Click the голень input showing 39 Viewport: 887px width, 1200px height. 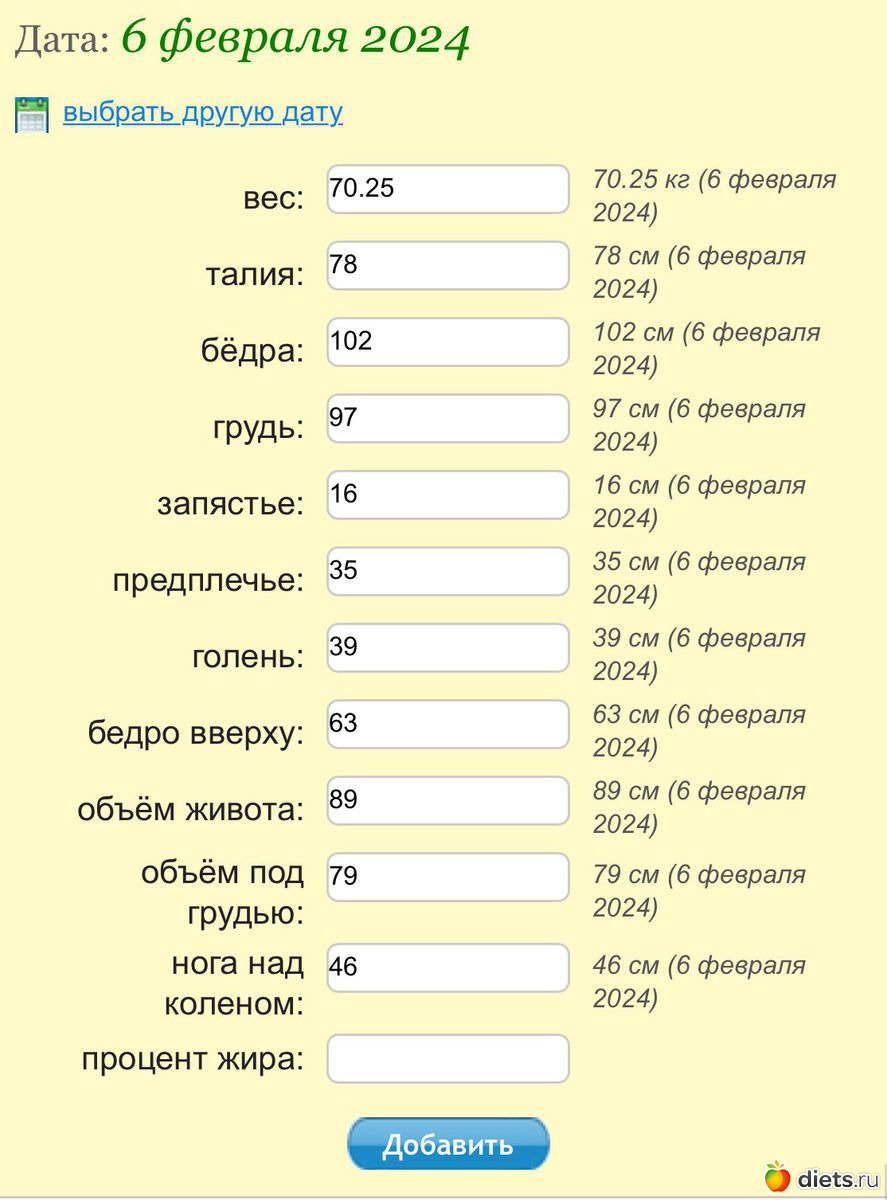(x=448, y=648)
